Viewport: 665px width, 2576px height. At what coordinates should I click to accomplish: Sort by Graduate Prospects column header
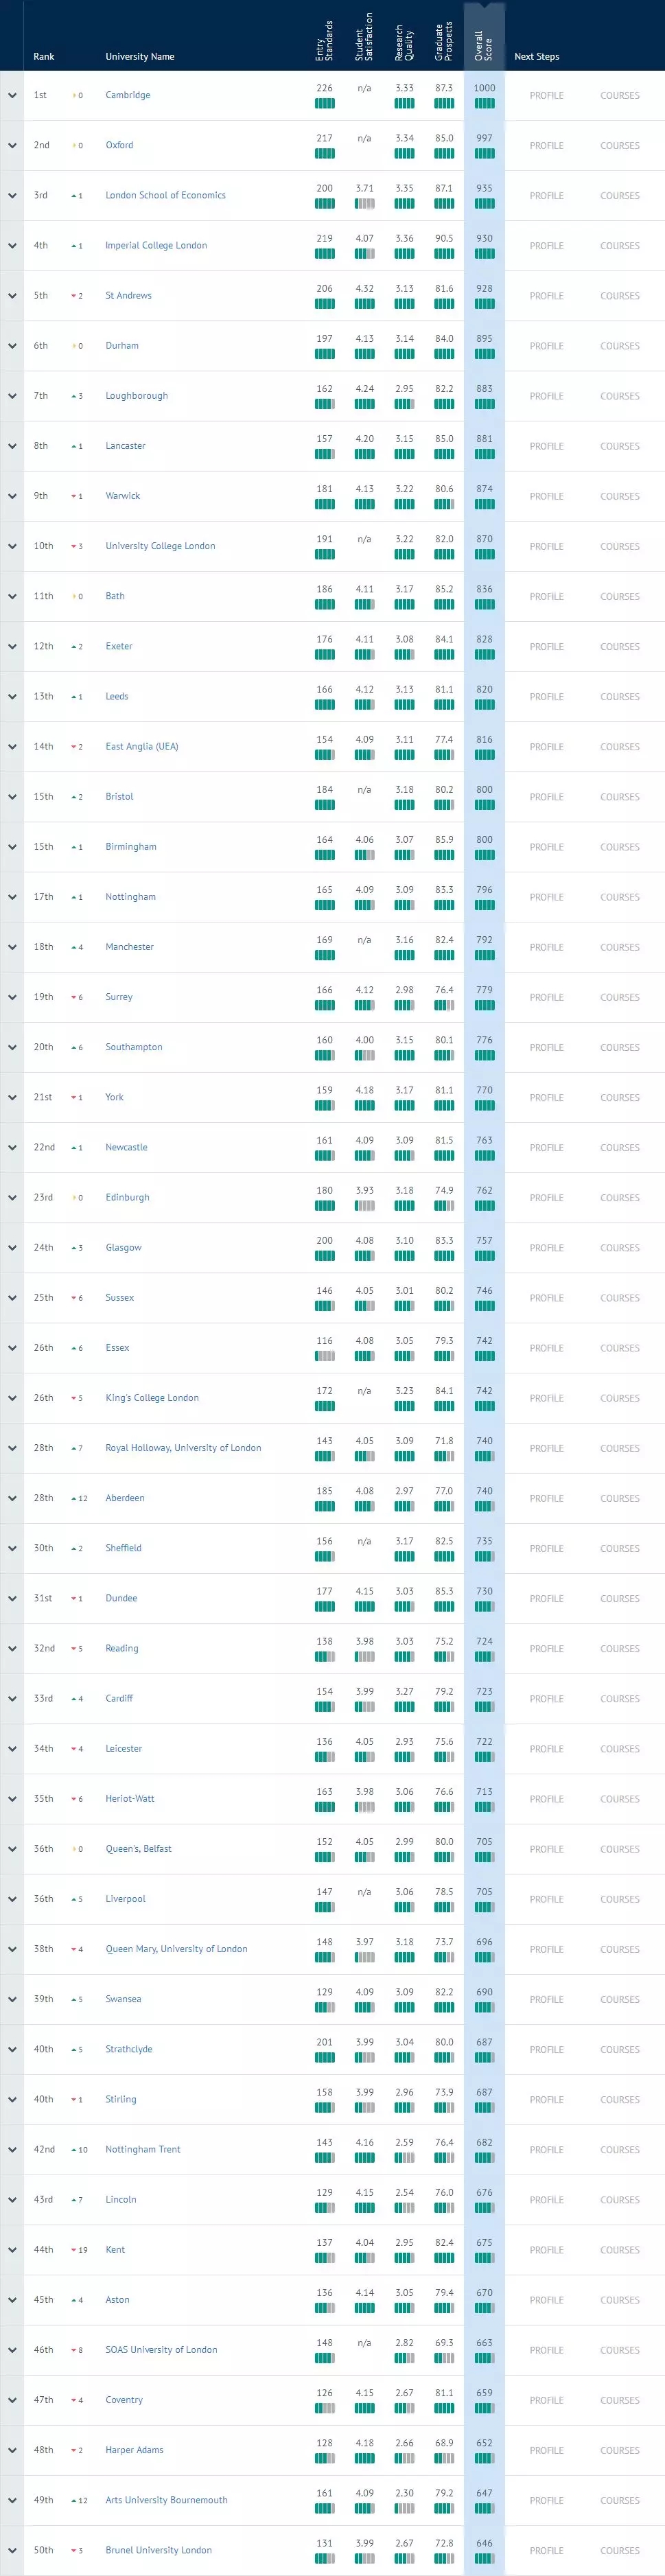click(x=444, y=41)
